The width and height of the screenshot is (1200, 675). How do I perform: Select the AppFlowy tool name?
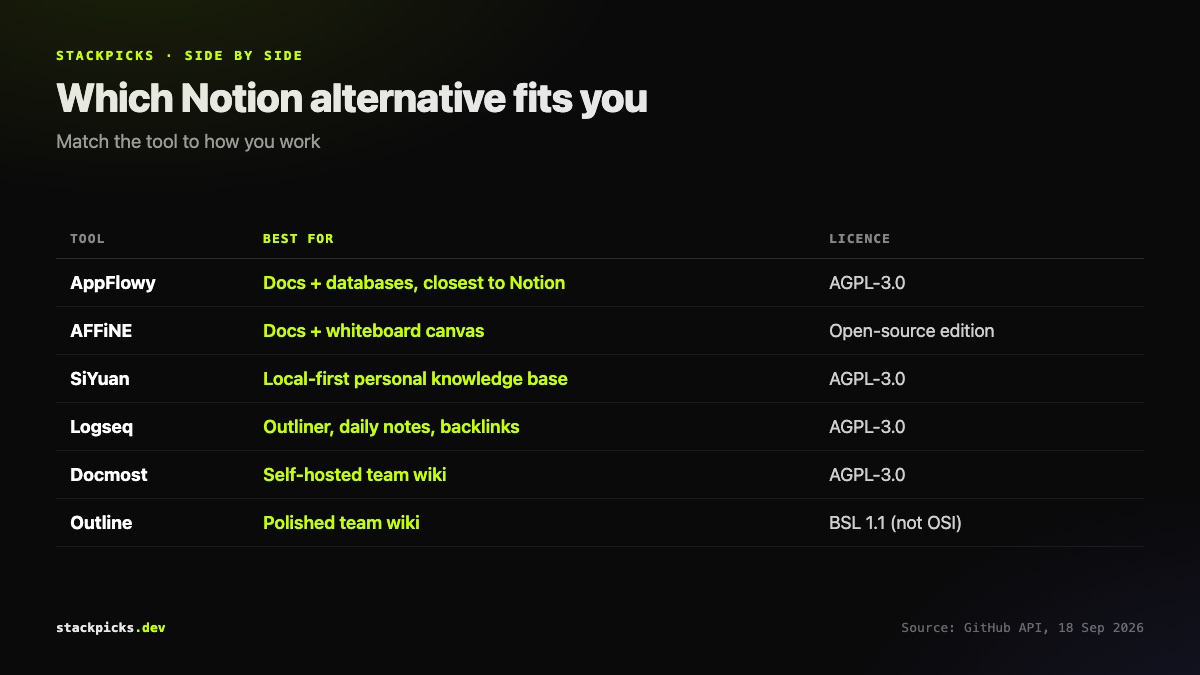coord(113,283)
